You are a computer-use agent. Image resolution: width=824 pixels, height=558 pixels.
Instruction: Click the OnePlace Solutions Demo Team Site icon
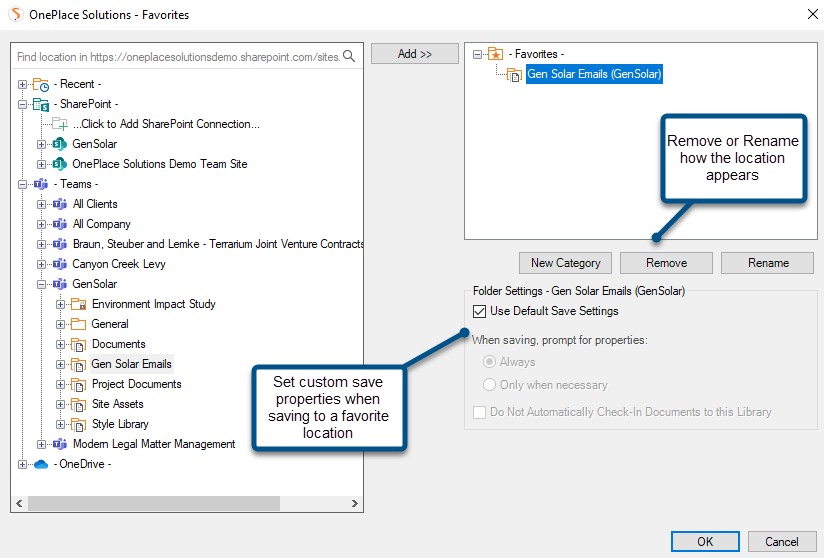(x=60, y=164)
